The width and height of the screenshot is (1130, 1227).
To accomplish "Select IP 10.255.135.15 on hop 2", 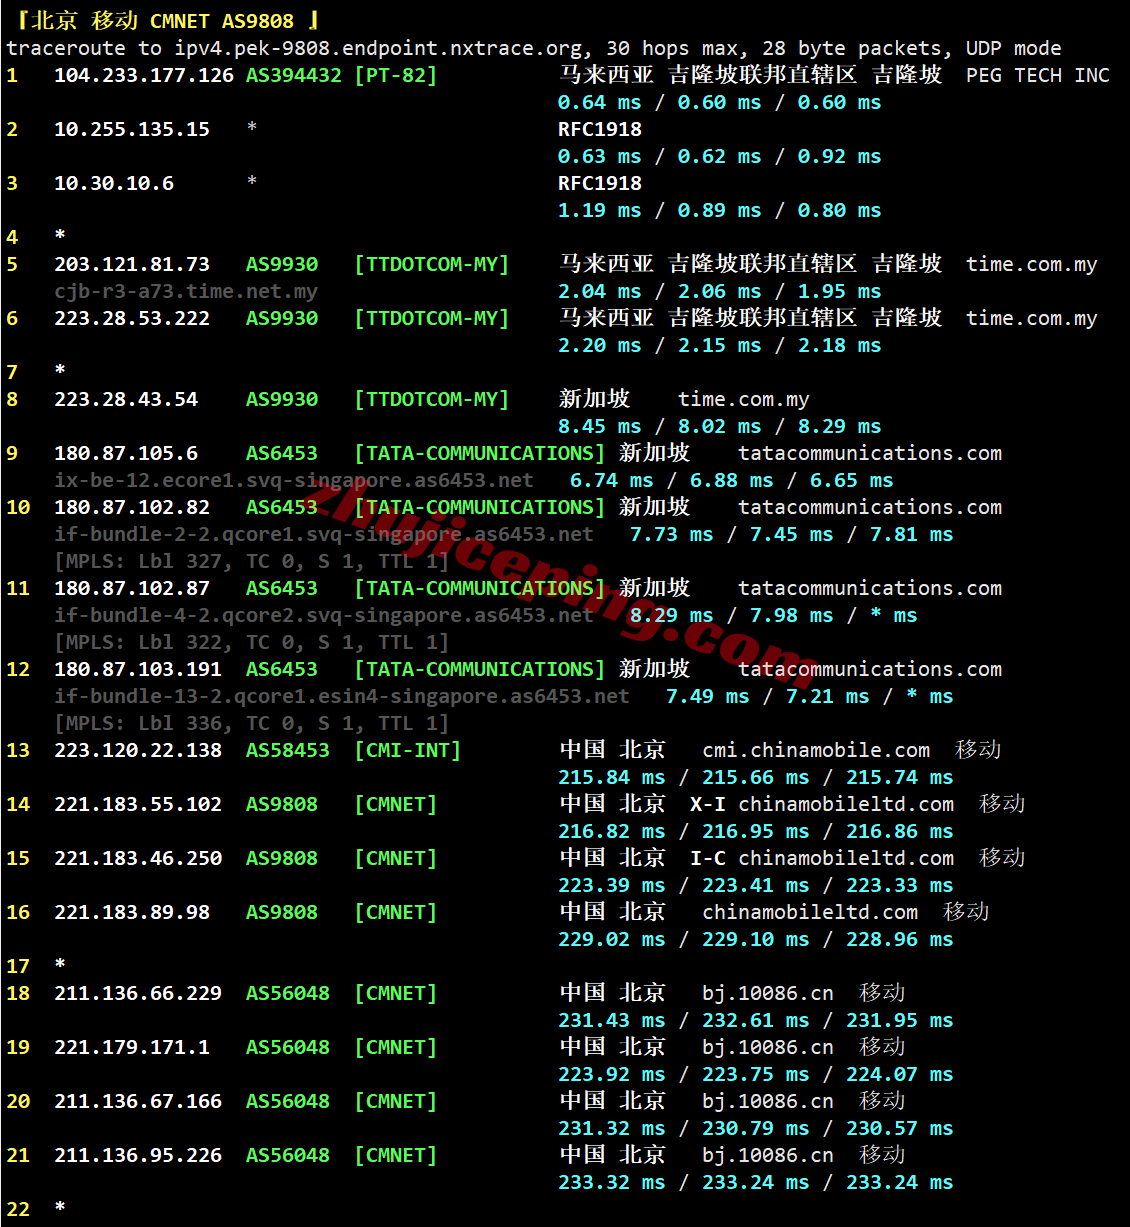I will (132, 129).
